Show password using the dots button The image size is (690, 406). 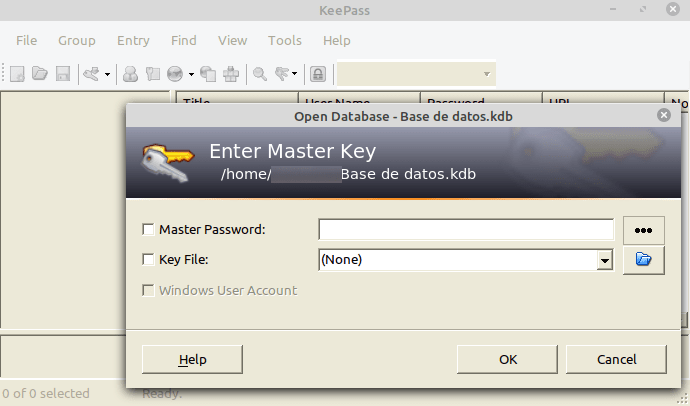(643, 230)
